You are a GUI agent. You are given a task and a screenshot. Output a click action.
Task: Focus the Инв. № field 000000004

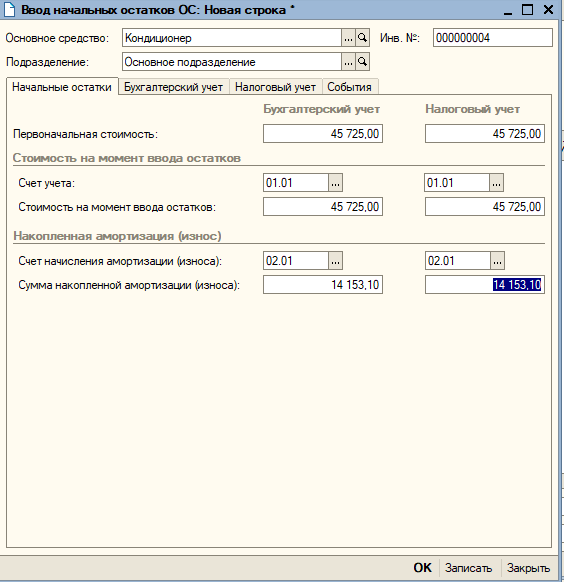pyautogui.click(x=492, y=38)
